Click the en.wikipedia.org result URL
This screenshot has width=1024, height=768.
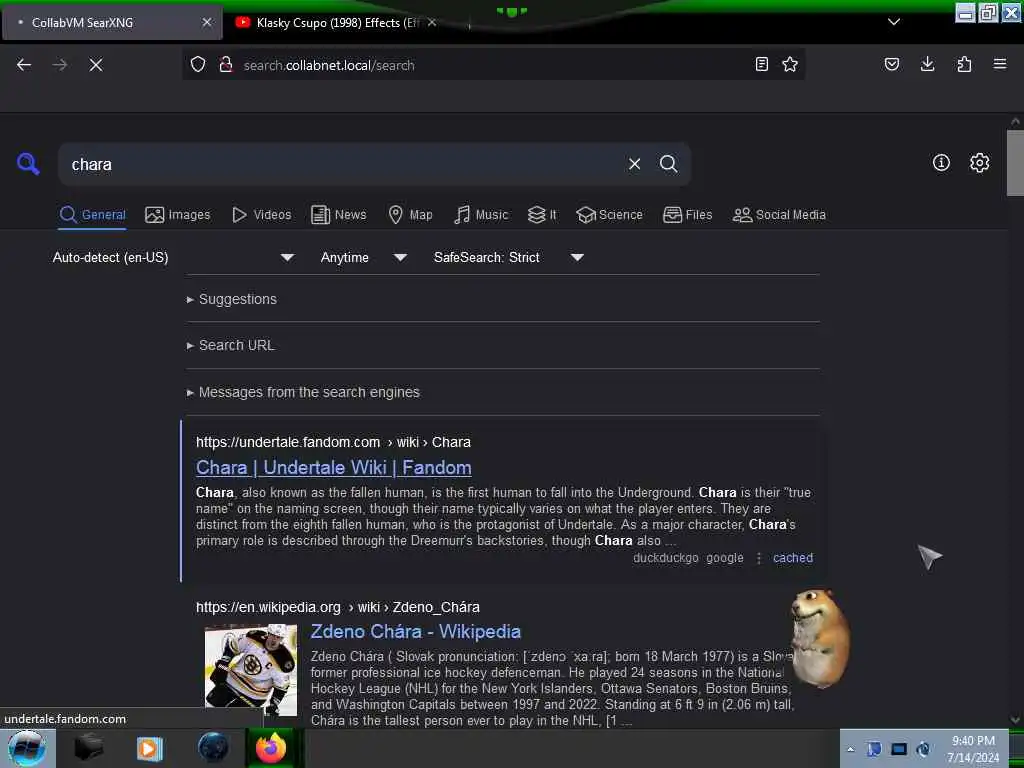point(338,607)
